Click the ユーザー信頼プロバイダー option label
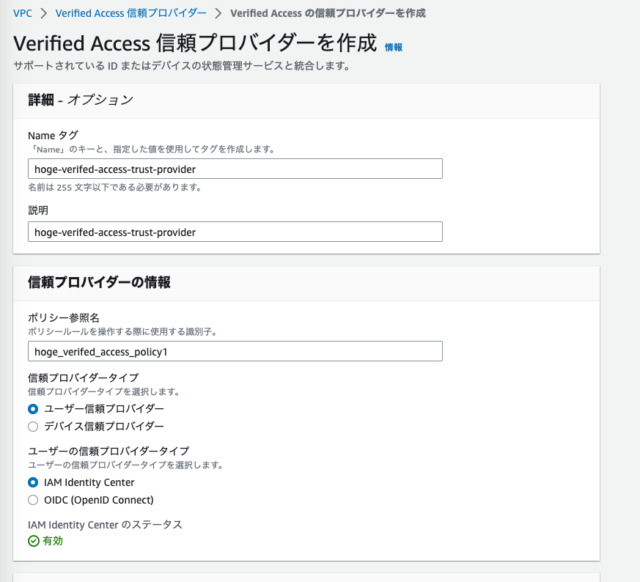 [x=104, y=409]
